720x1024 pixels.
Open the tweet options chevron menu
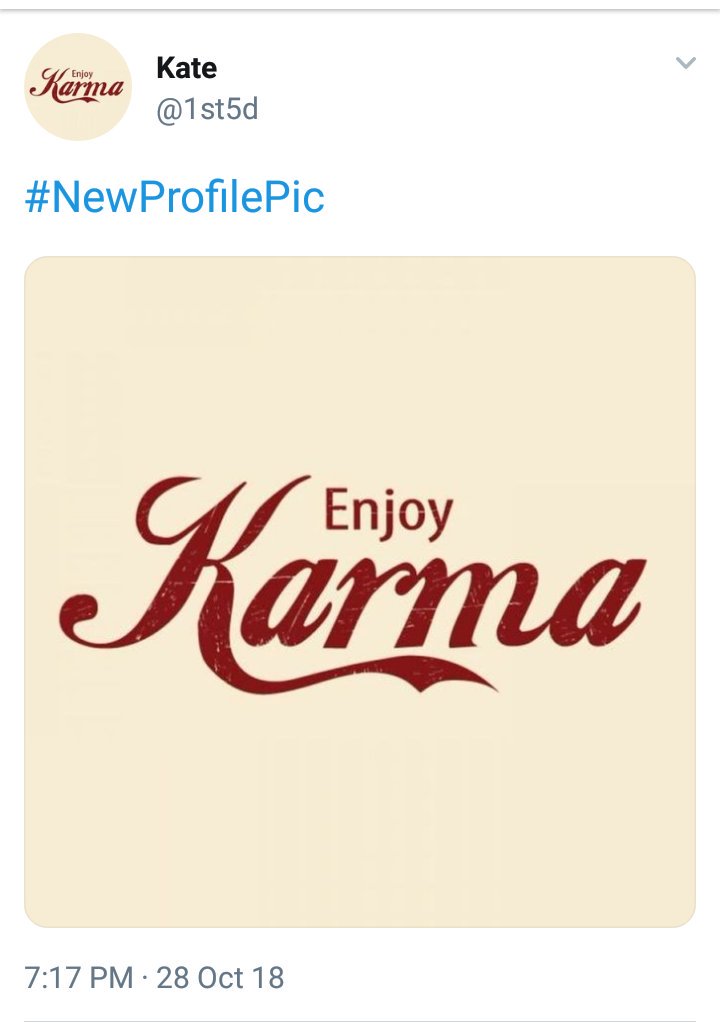685,64
